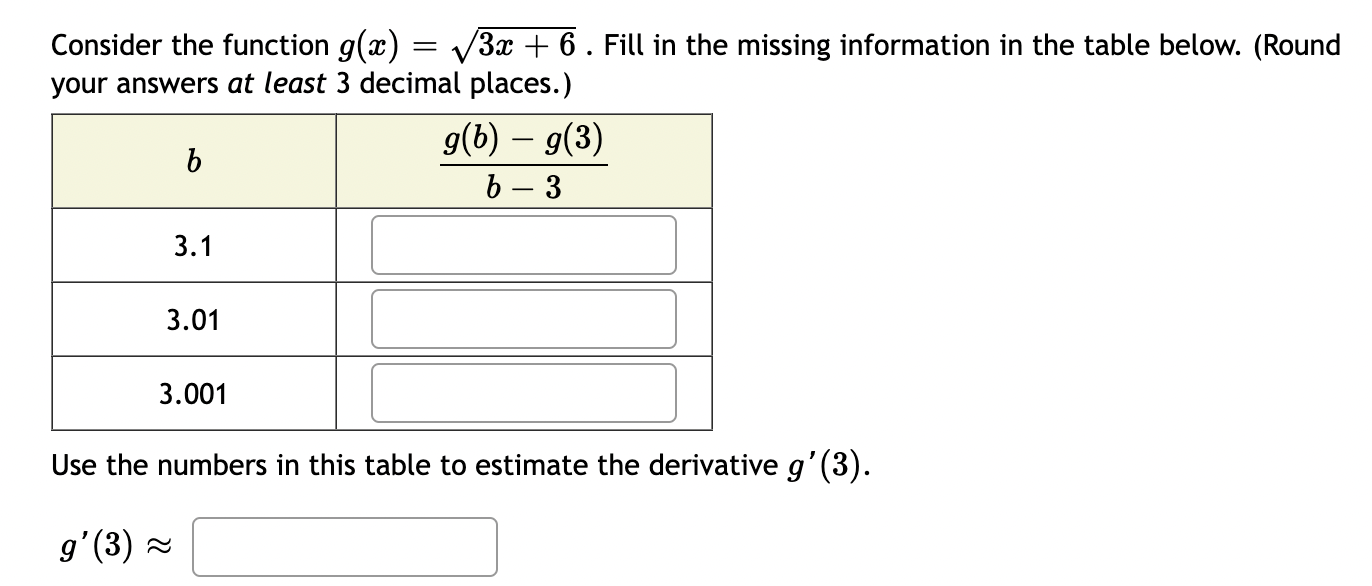
Task: Select the table cell containing 3.1
Action: 195,244
